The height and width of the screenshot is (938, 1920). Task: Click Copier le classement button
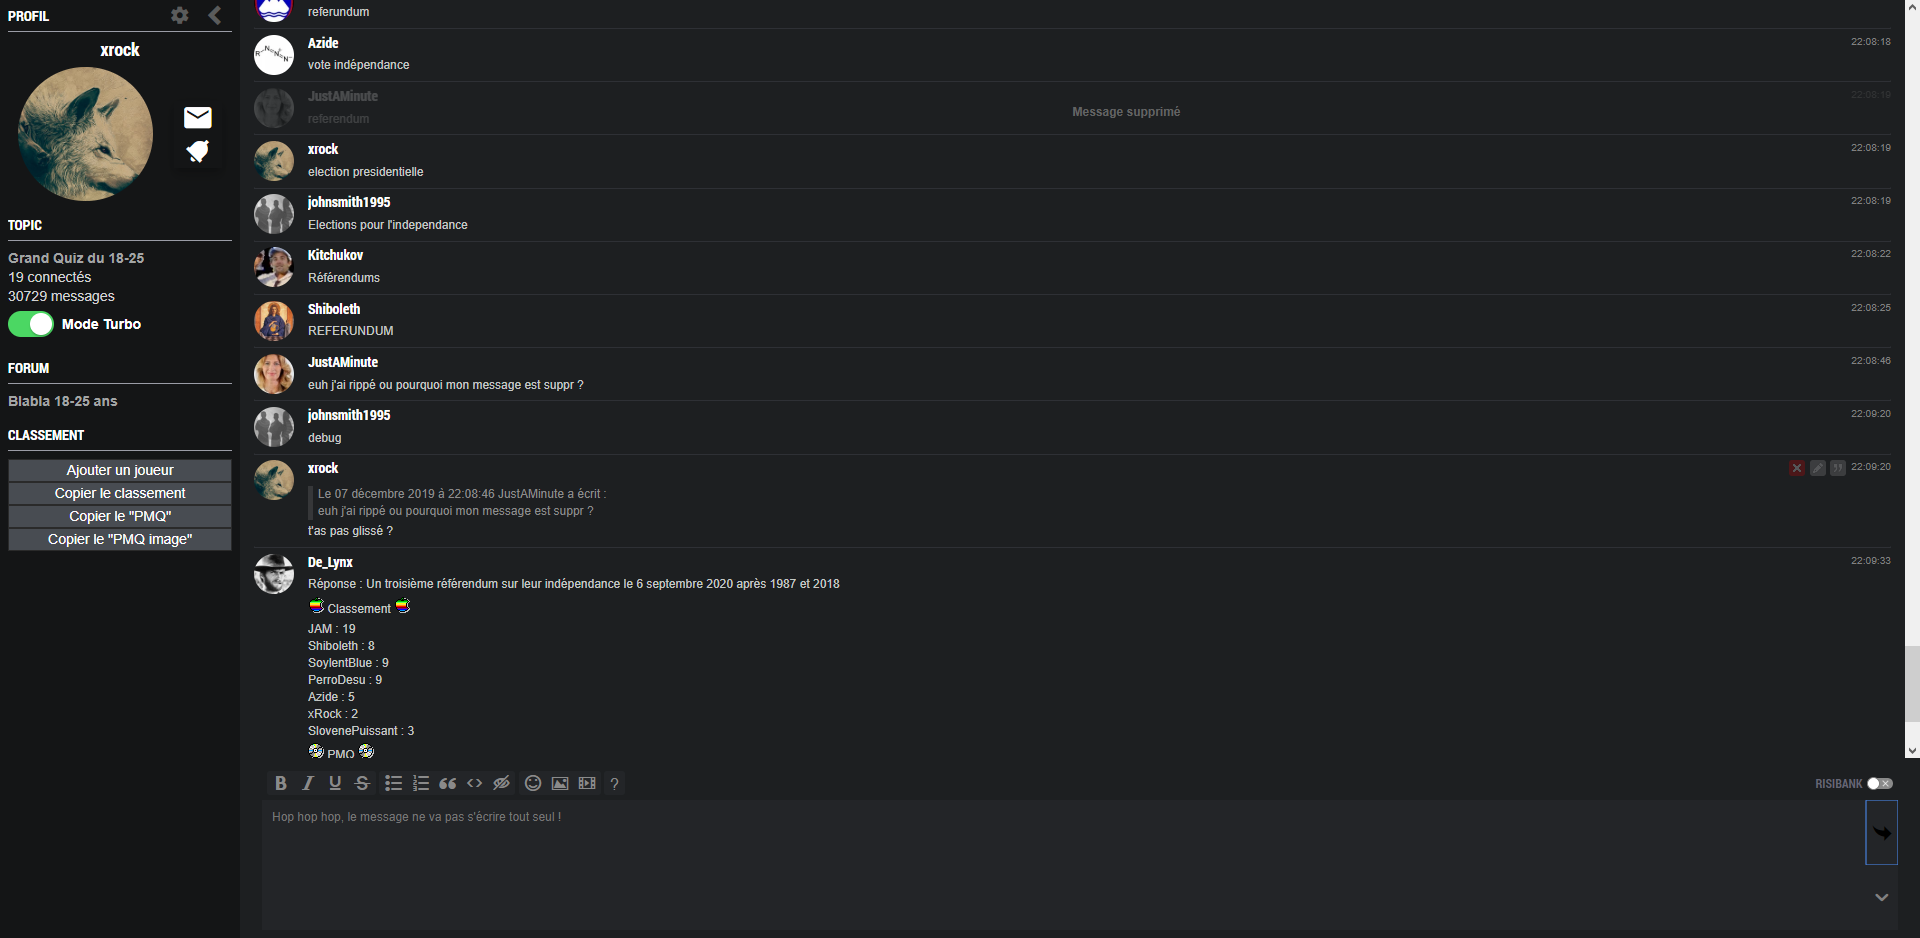pyautogui.click(x=120, y=493)
